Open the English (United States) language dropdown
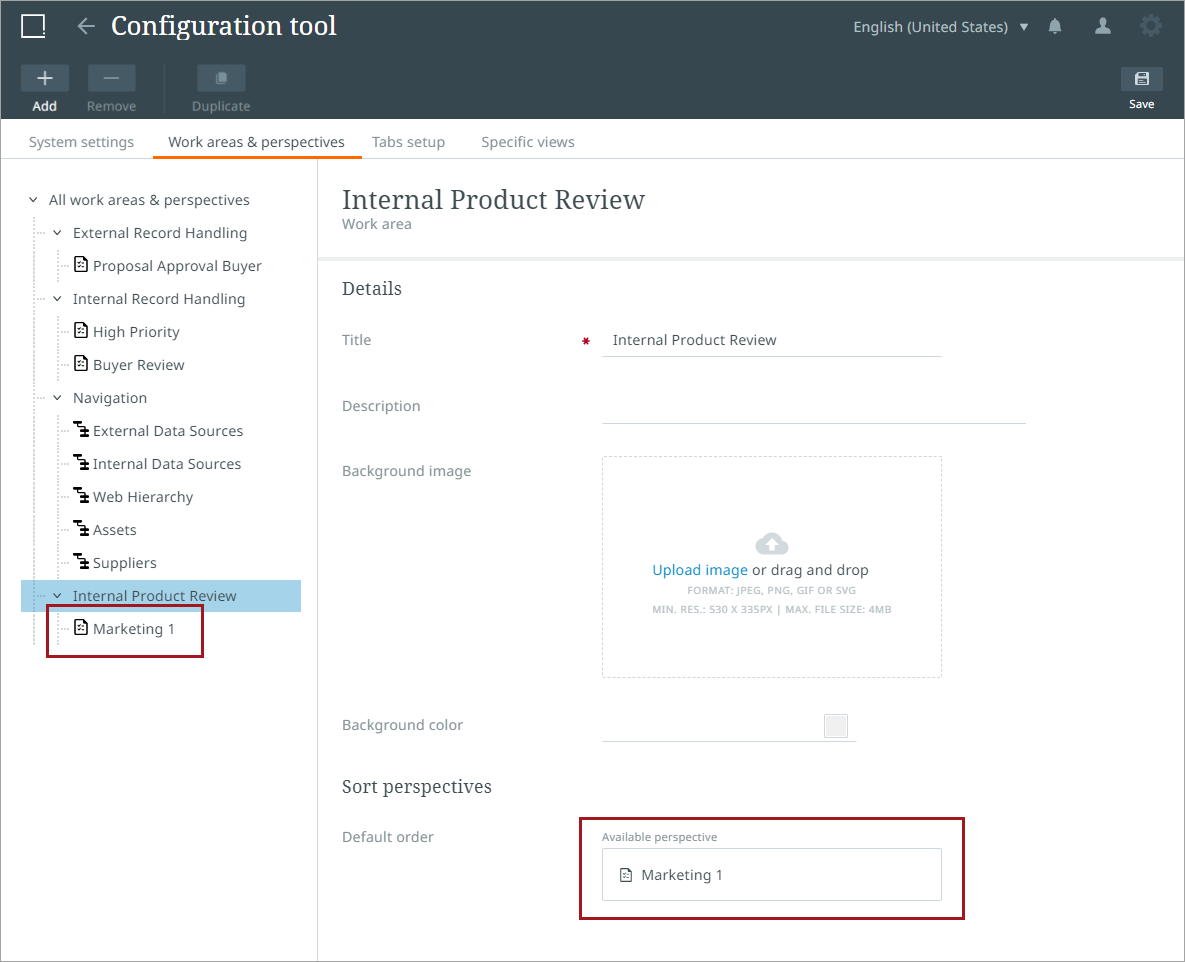This screenshot has width=1185, height=962. 940,27
